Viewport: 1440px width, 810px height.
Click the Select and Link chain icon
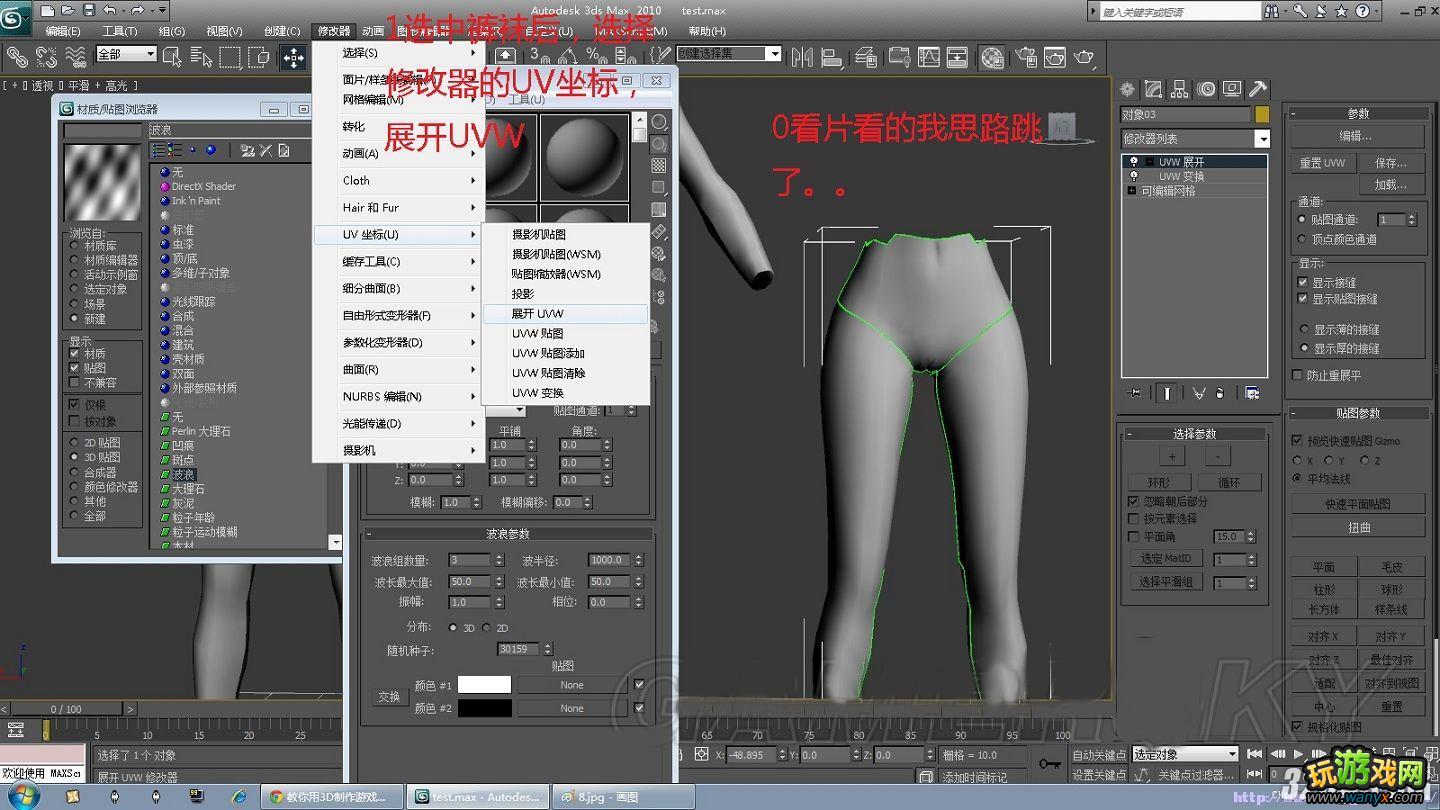click(17, 57)
